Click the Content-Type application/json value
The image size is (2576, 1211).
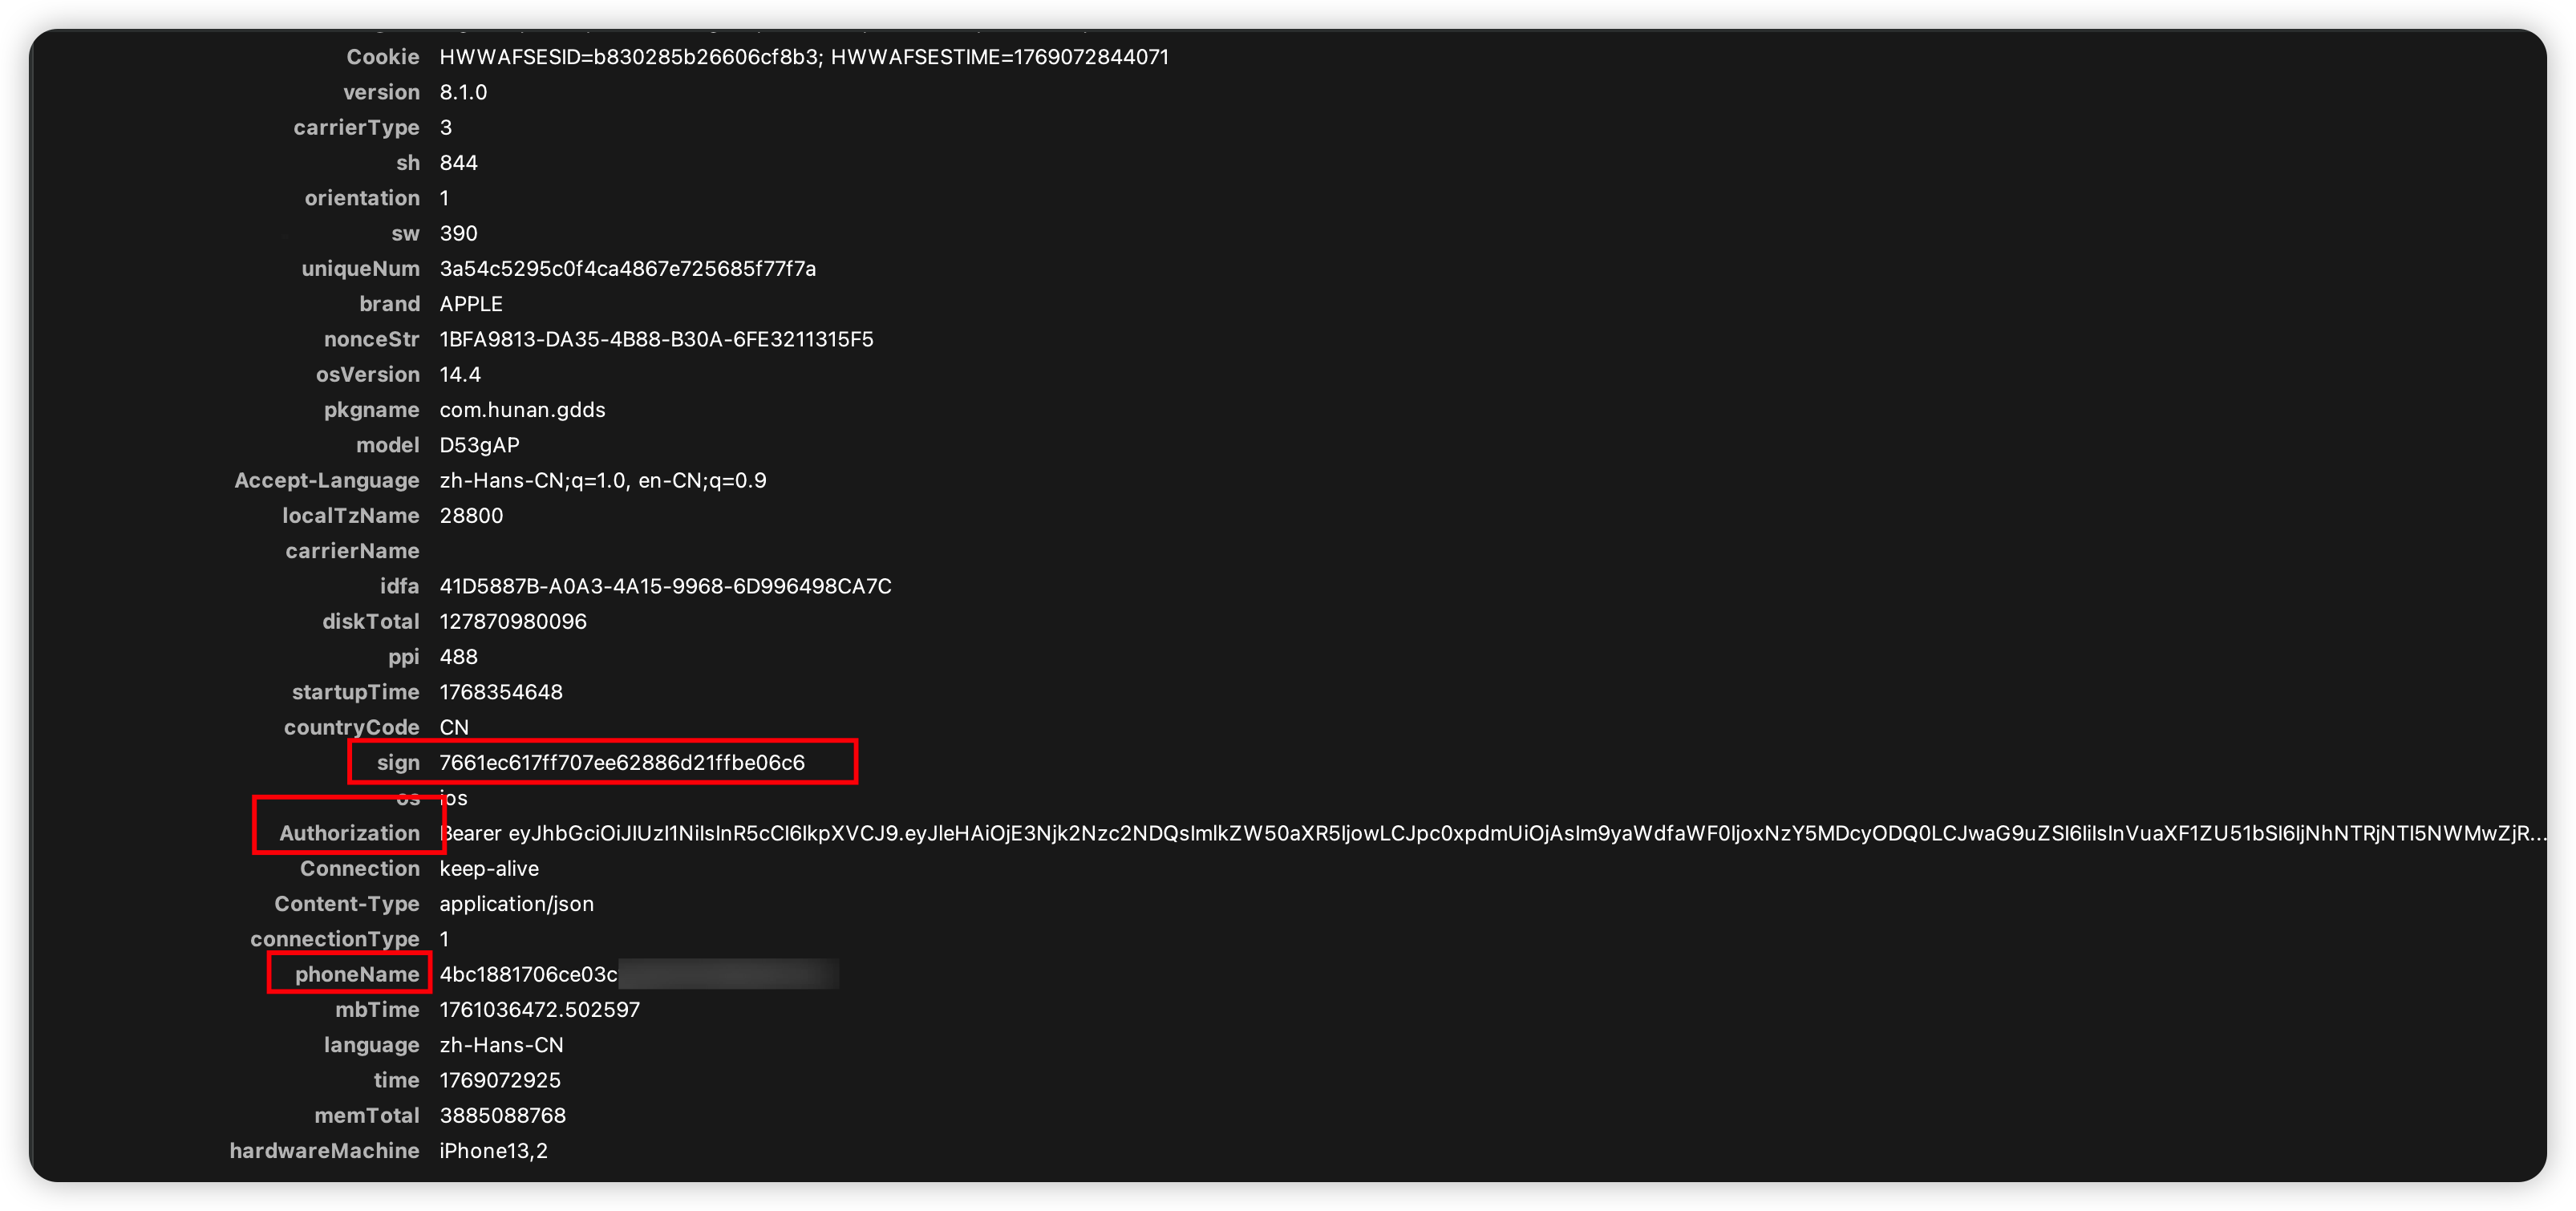tap(516, 904)
